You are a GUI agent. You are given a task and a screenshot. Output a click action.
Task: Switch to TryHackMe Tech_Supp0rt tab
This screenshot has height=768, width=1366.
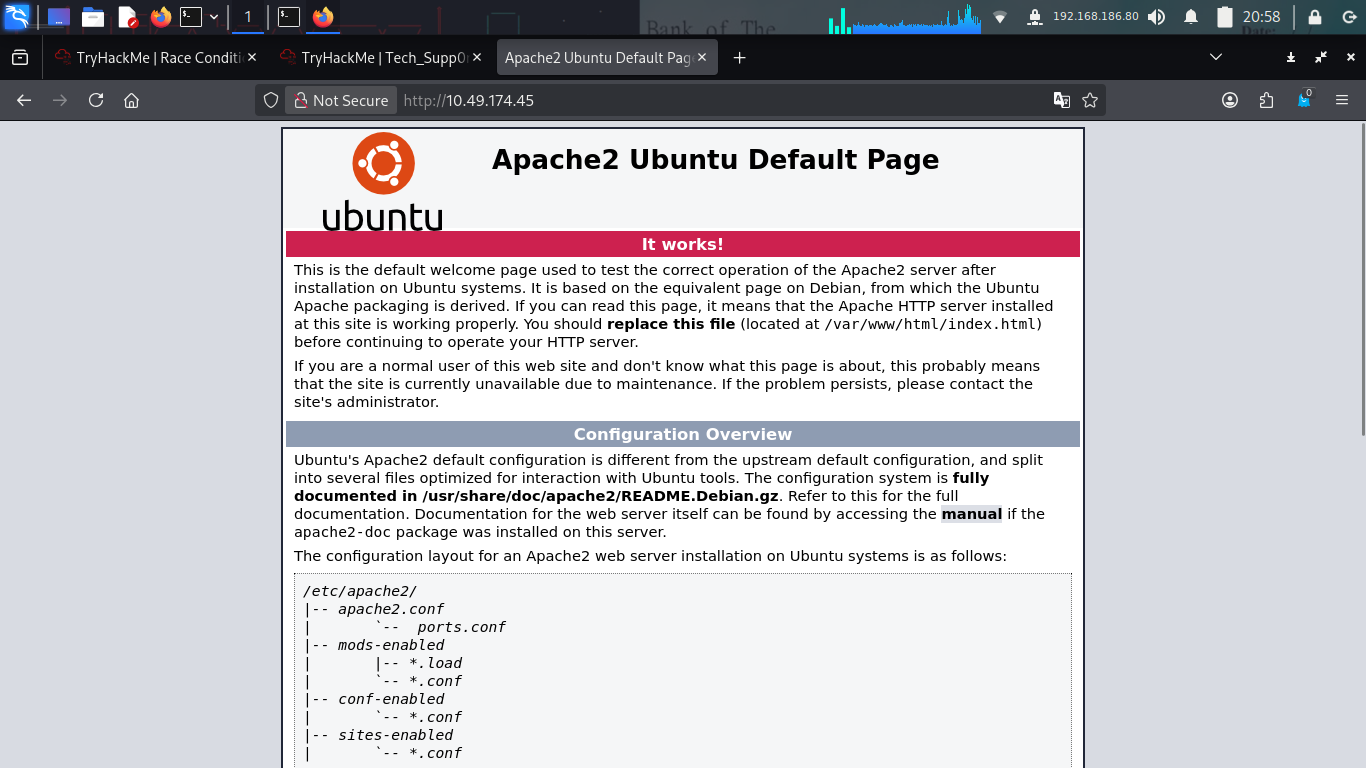click(x=373, y=58)
